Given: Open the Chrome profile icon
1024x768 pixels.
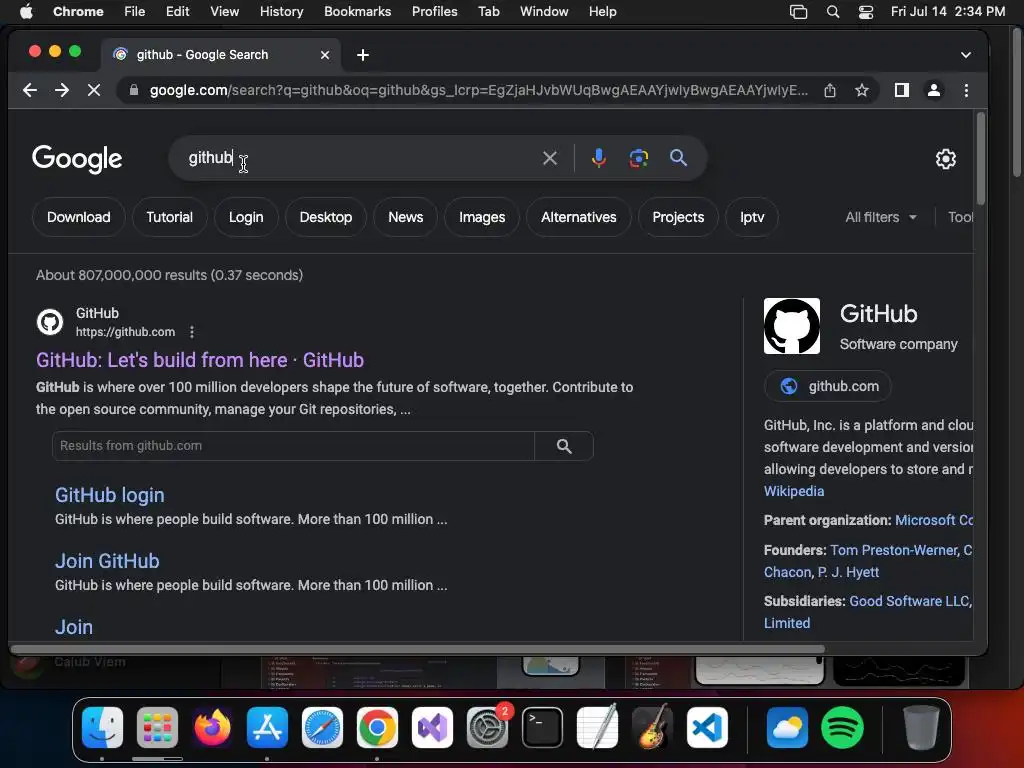Looking at the screenshot, I should pyautogui.click(x=934, y=90).
